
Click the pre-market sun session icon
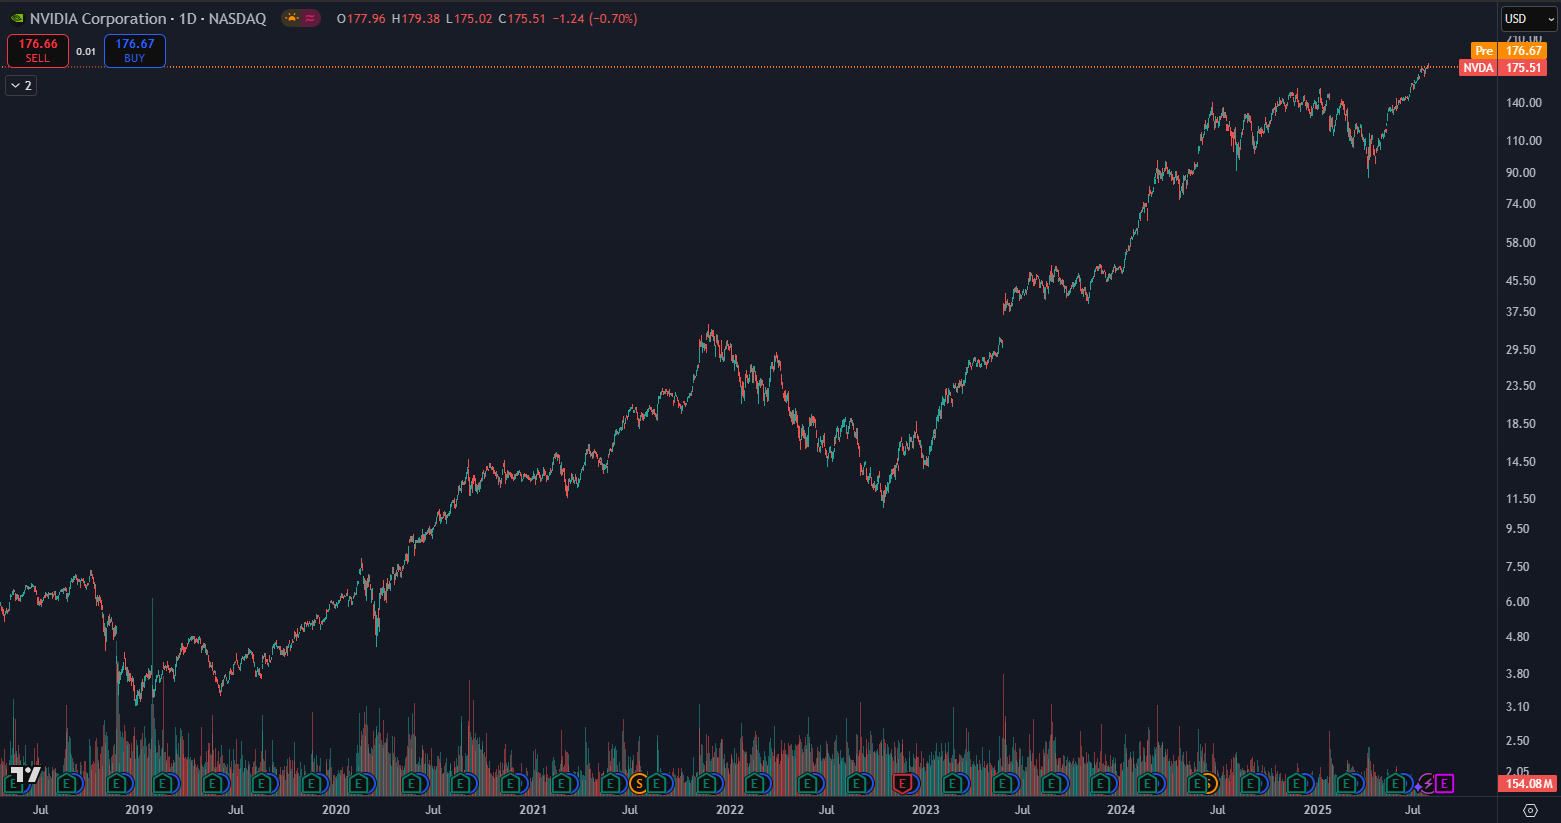point(292,18)
